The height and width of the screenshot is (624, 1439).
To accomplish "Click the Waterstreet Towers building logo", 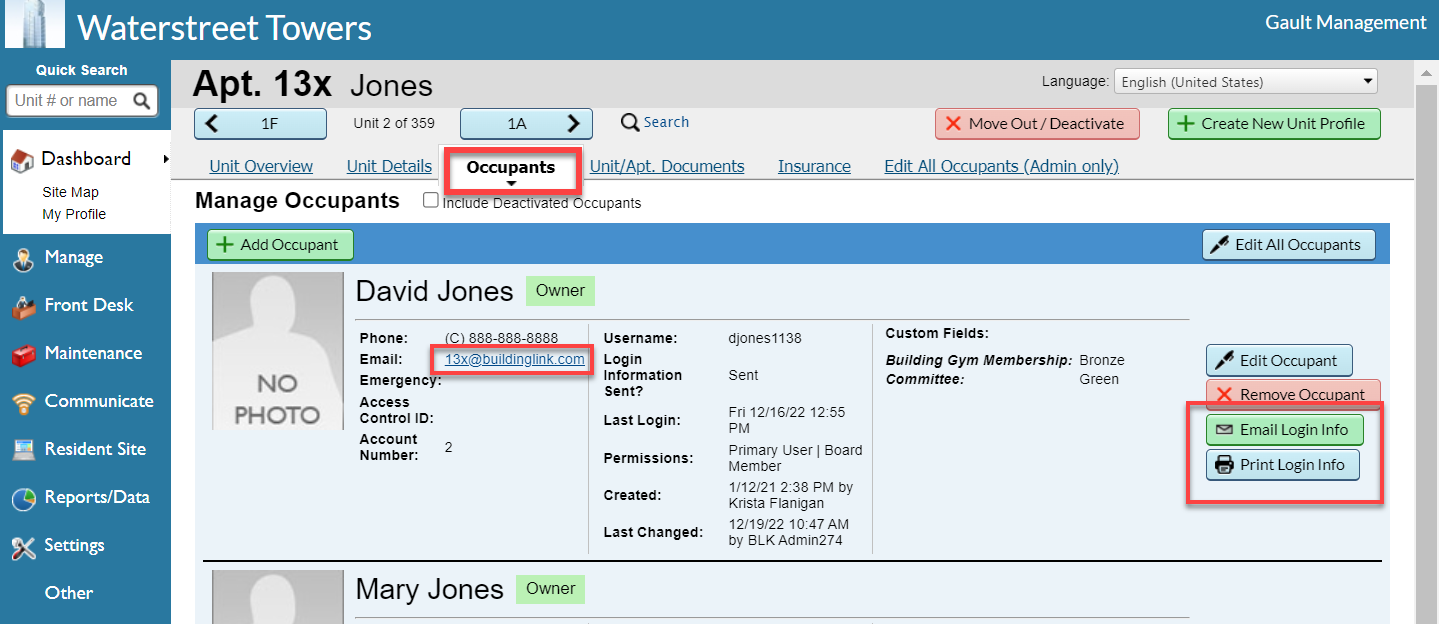I will point(34,24).
